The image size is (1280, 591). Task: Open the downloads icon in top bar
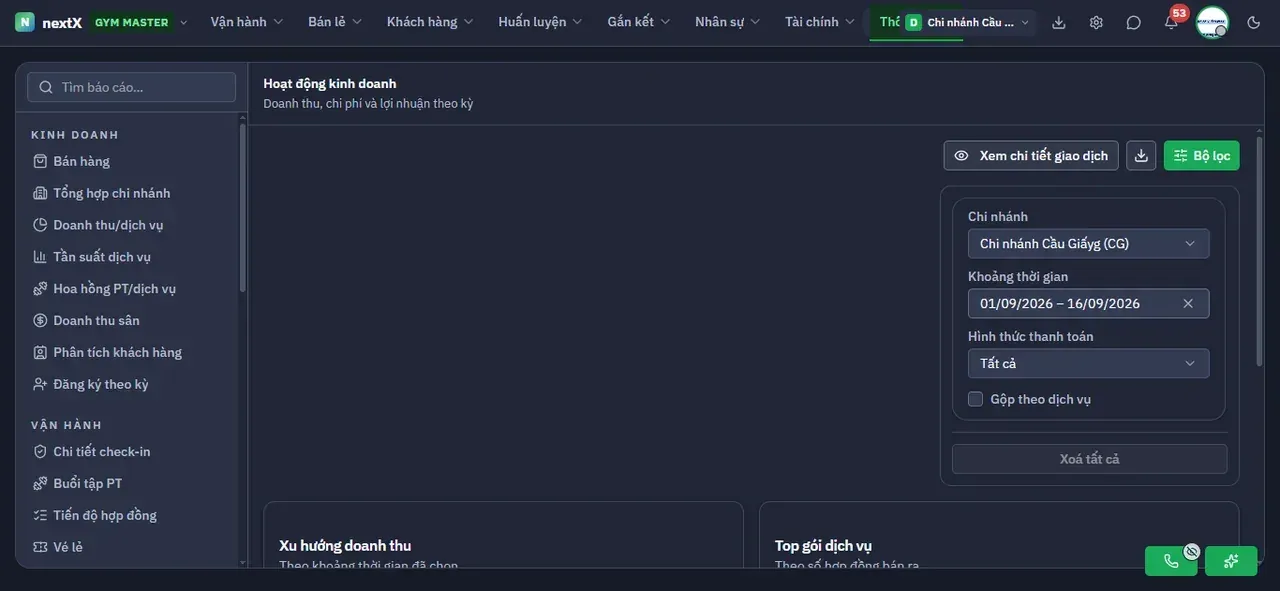tap(1059, 22)
